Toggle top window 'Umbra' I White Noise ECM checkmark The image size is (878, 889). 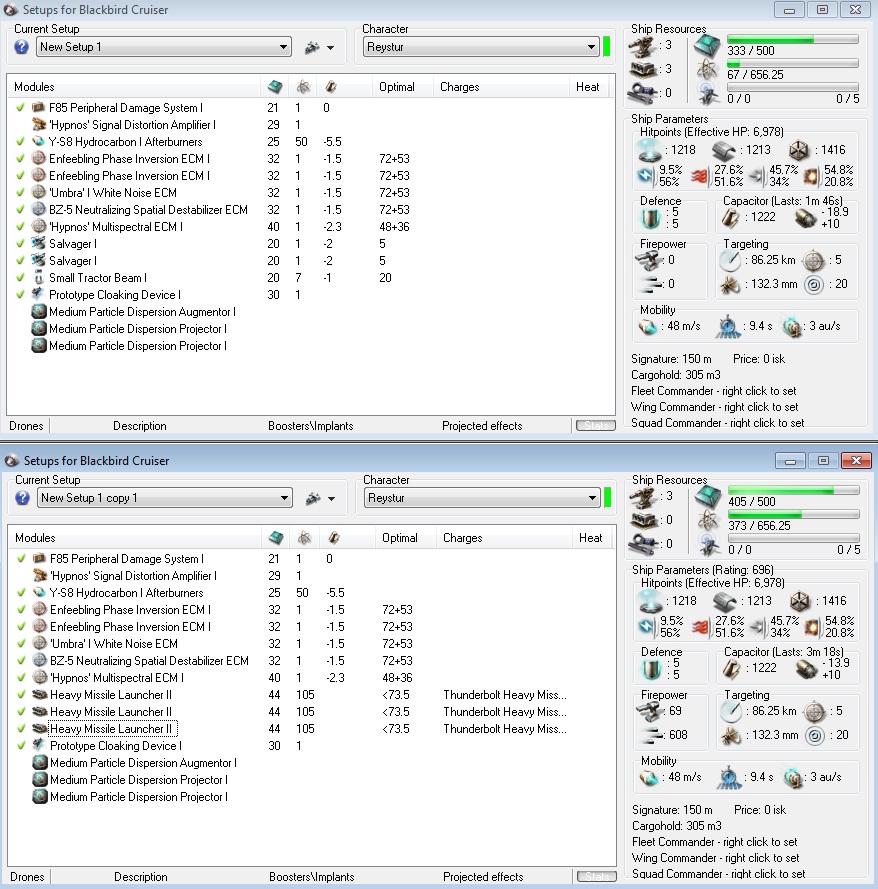(20, 193)
